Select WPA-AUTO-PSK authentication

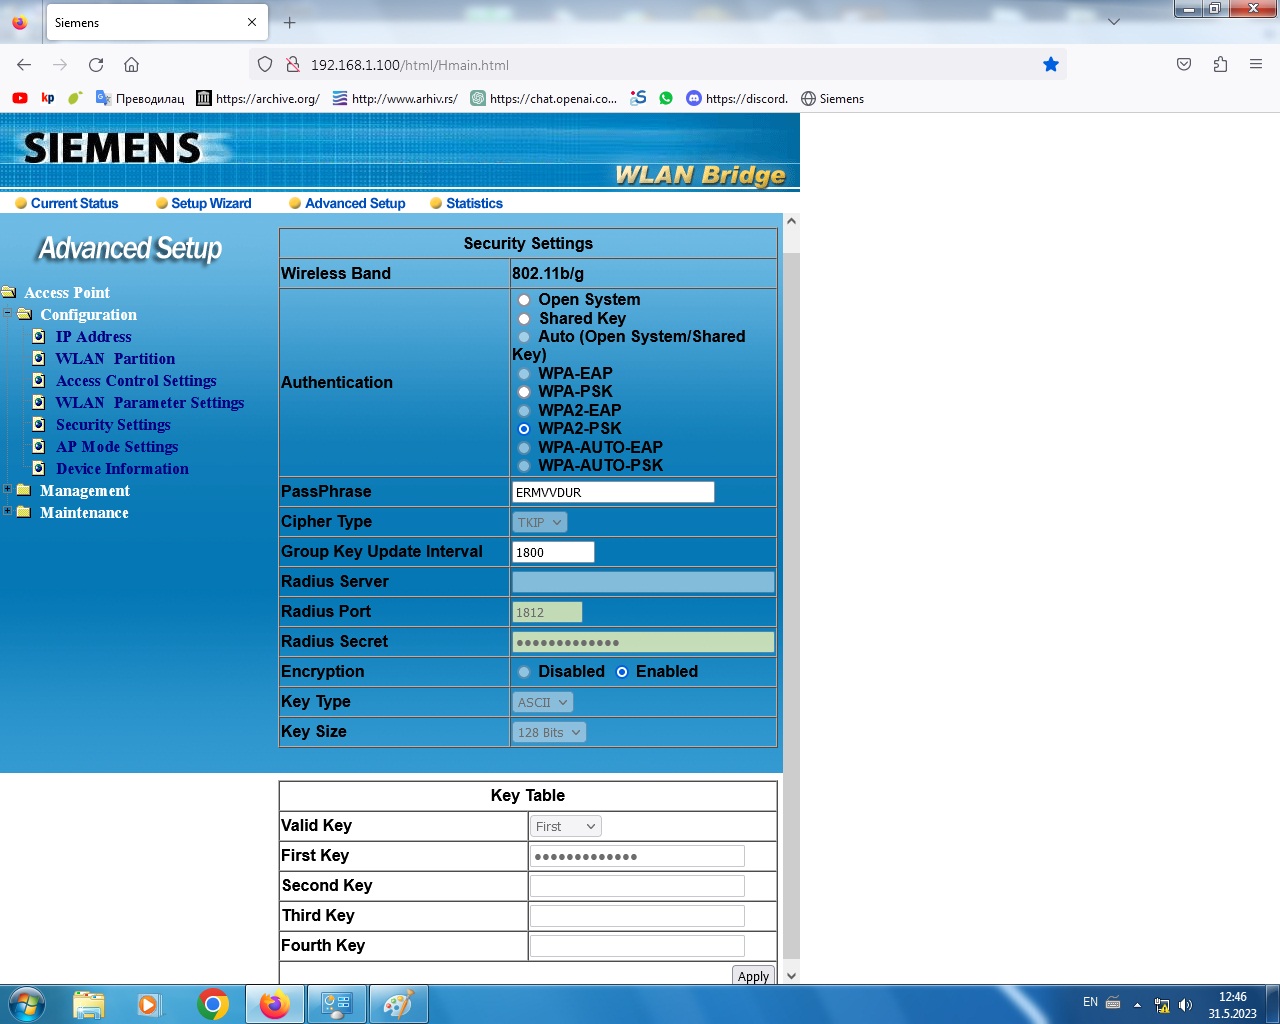[524, 466]
